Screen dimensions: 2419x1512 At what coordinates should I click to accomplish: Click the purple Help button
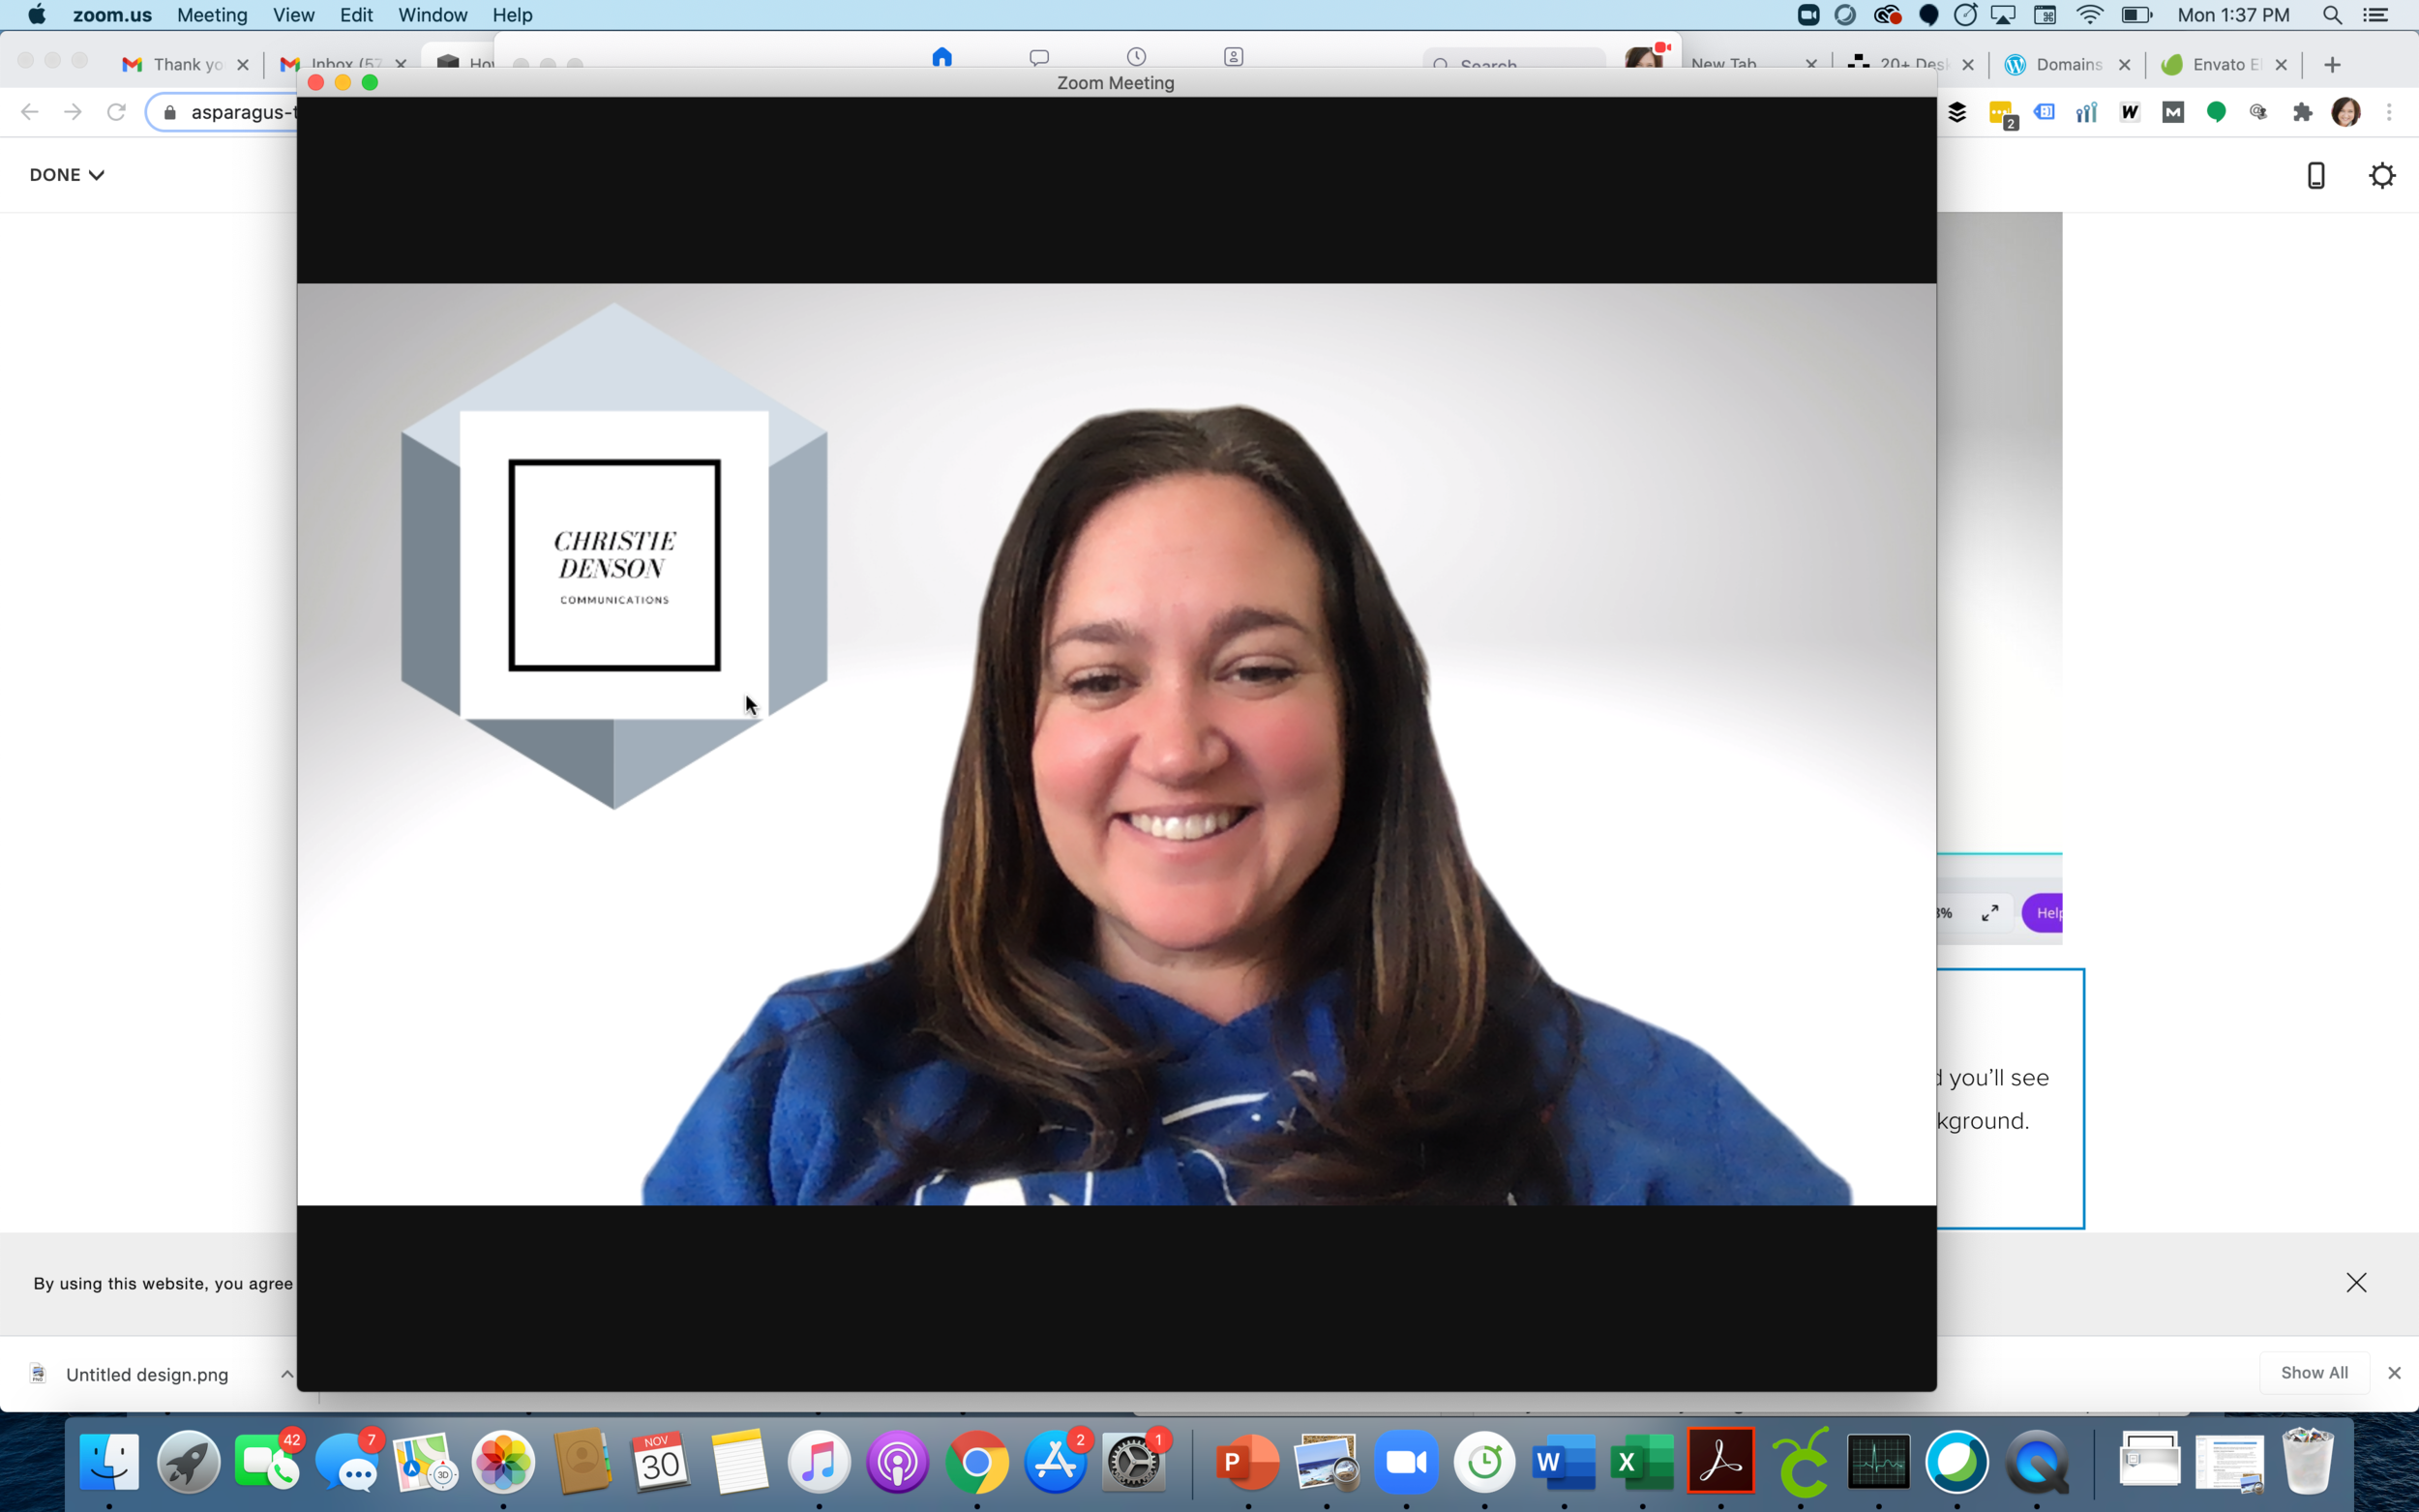pyautogui.click(x=2044, y=912)
